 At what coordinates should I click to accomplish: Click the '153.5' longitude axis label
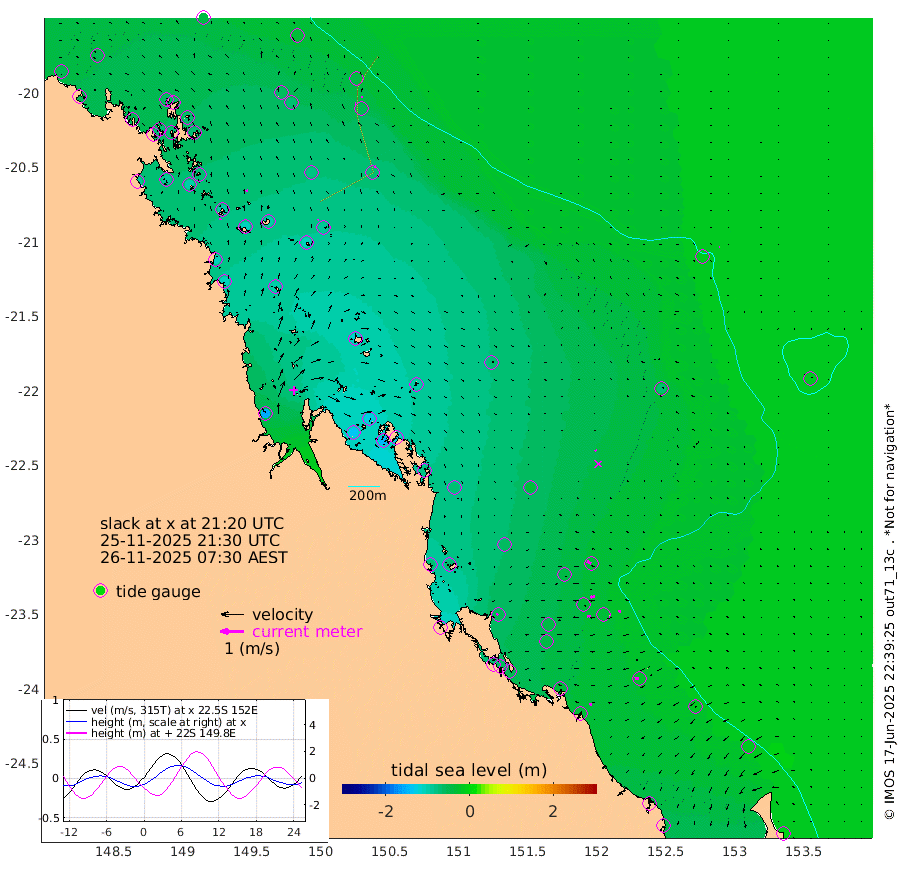click(x=804, y=852)
